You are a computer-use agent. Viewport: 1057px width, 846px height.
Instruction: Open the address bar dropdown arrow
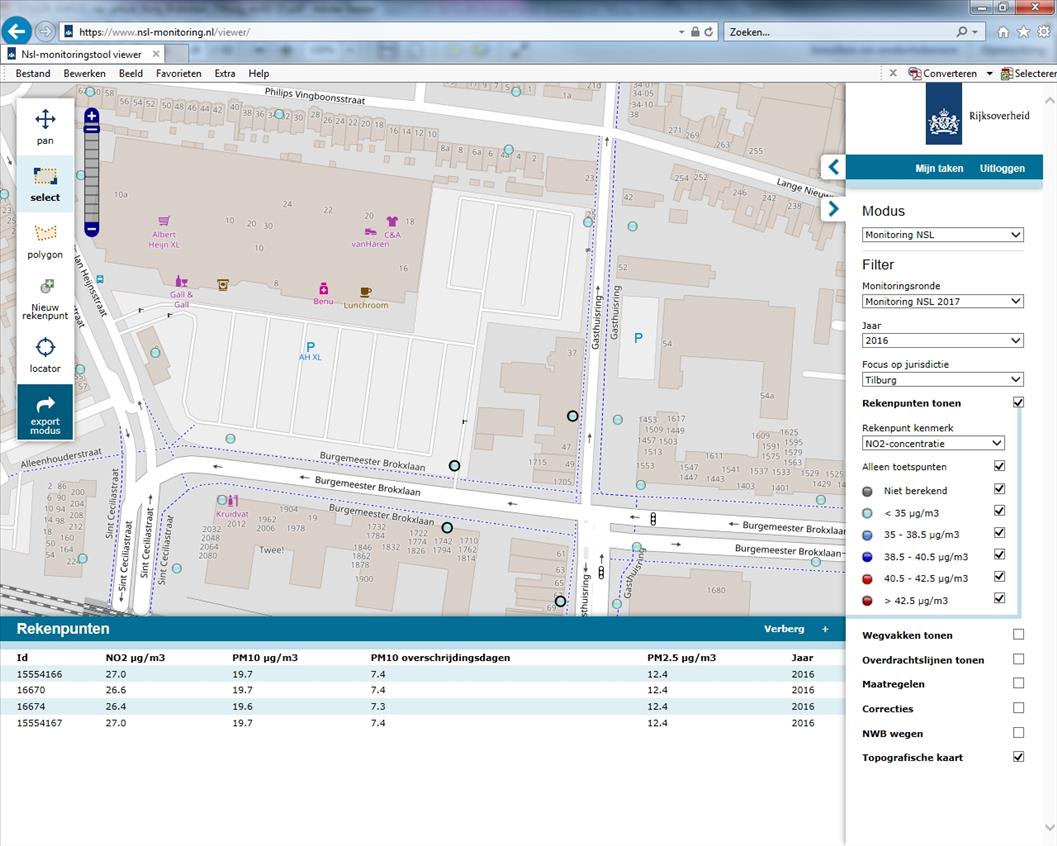point(682,32)
